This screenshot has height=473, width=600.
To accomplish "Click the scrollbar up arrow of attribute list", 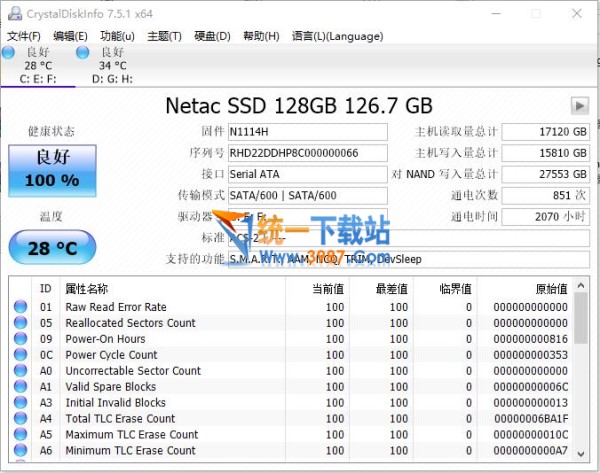I will point(580,285).
